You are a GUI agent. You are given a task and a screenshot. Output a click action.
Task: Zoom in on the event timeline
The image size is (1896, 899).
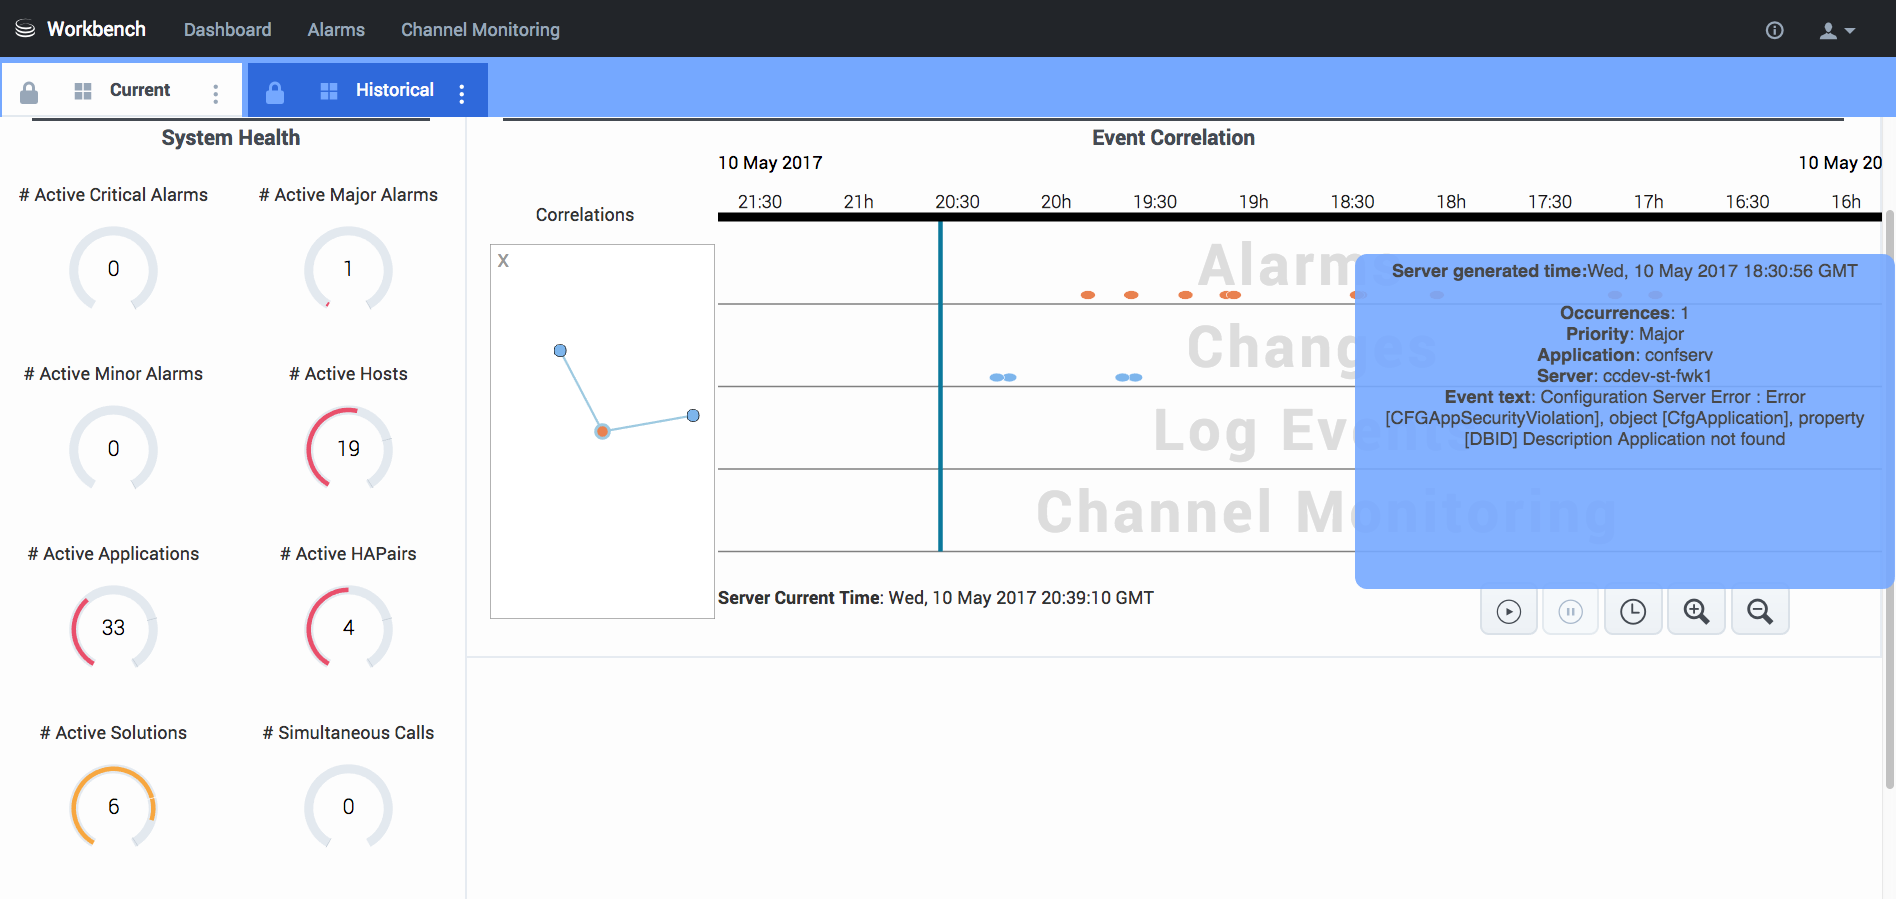click(1696, 612)
